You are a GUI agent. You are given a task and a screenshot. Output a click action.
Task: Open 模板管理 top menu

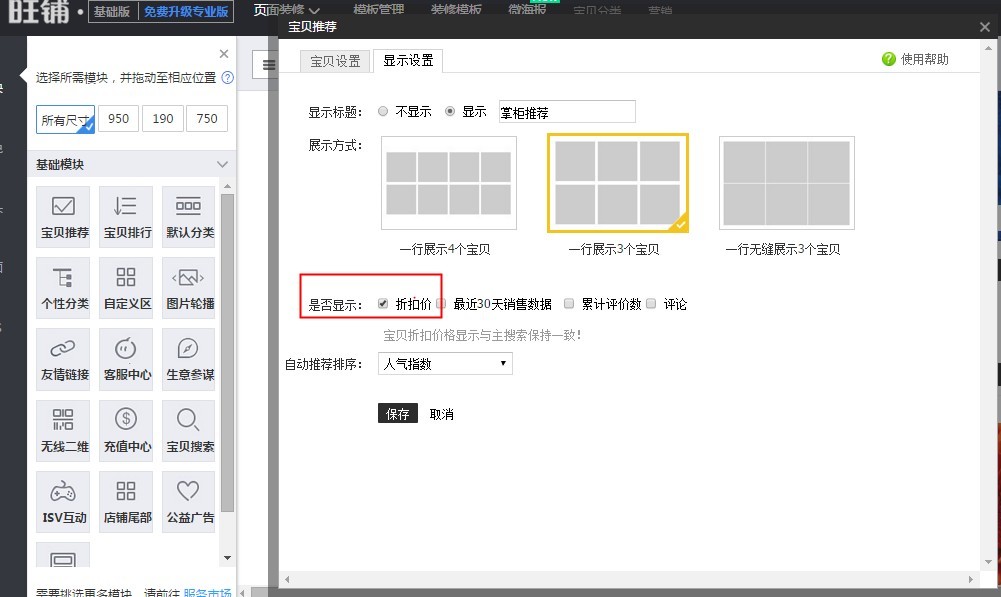coord(379,9)
